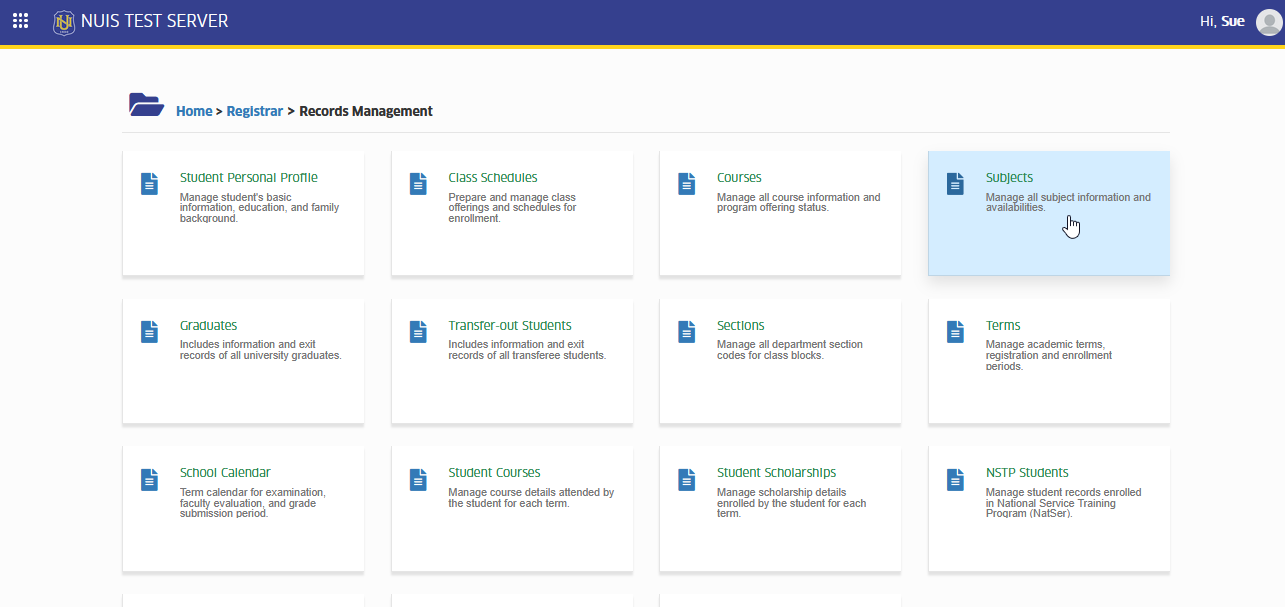Screen dimensions: 1285x607
Task: Open Graduates card title
Action: tap(209, 326)
